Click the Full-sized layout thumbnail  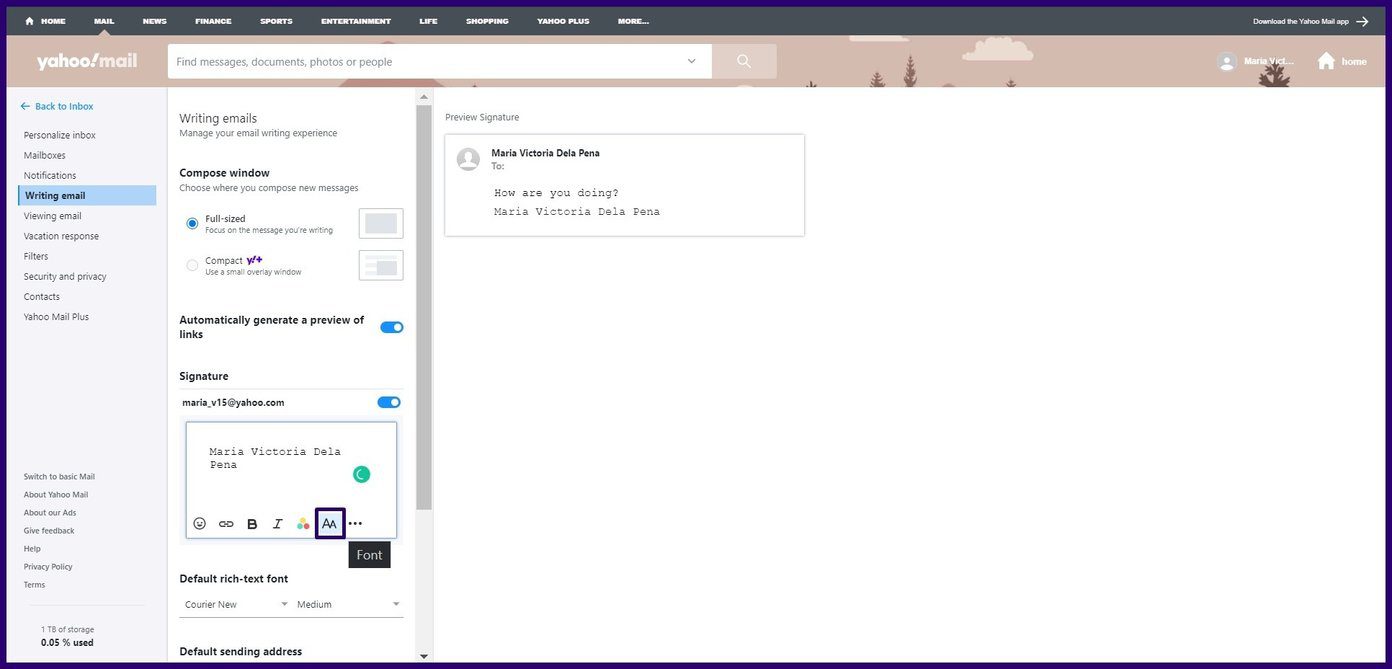coord(381,224)
